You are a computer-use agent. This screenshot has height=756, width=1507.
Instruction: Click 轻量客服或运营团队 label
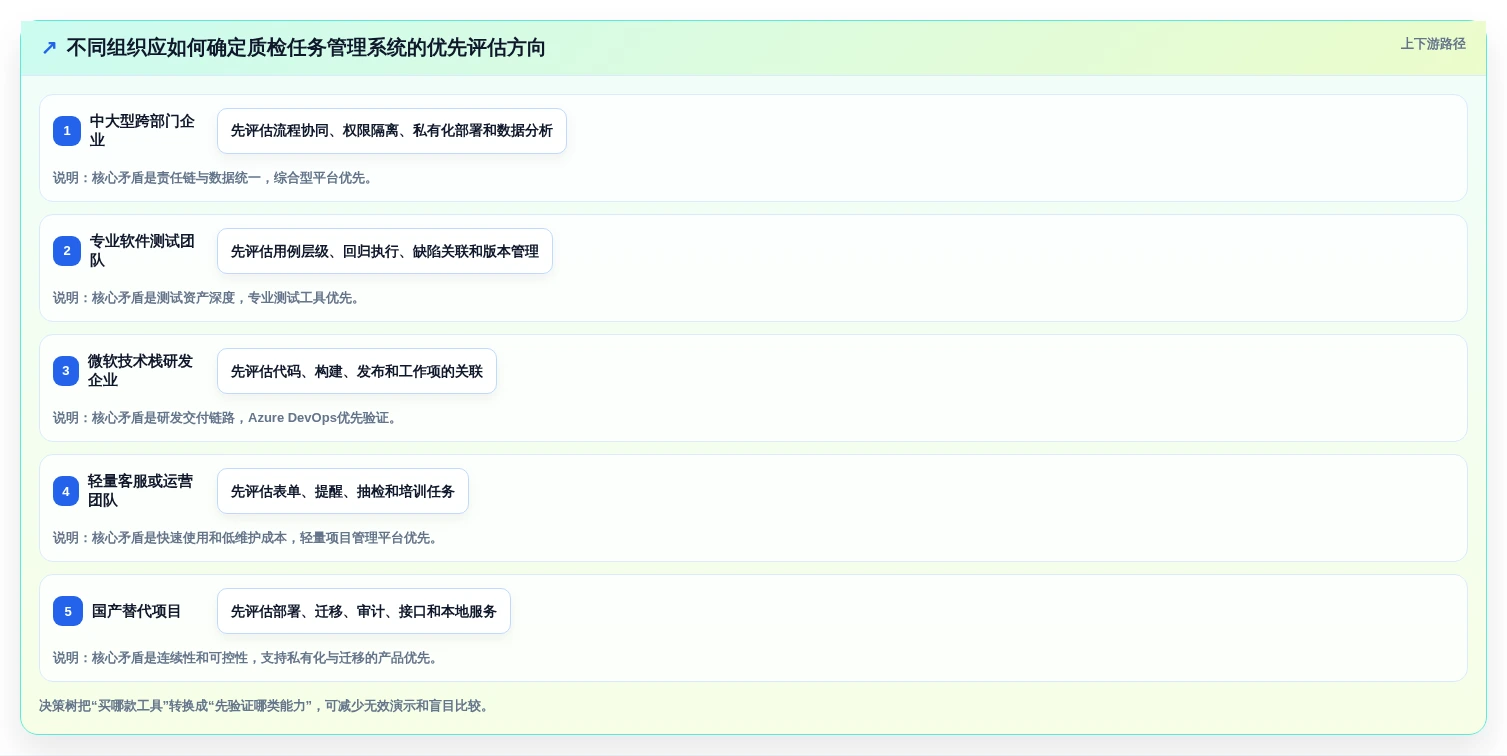click(140, 491)
